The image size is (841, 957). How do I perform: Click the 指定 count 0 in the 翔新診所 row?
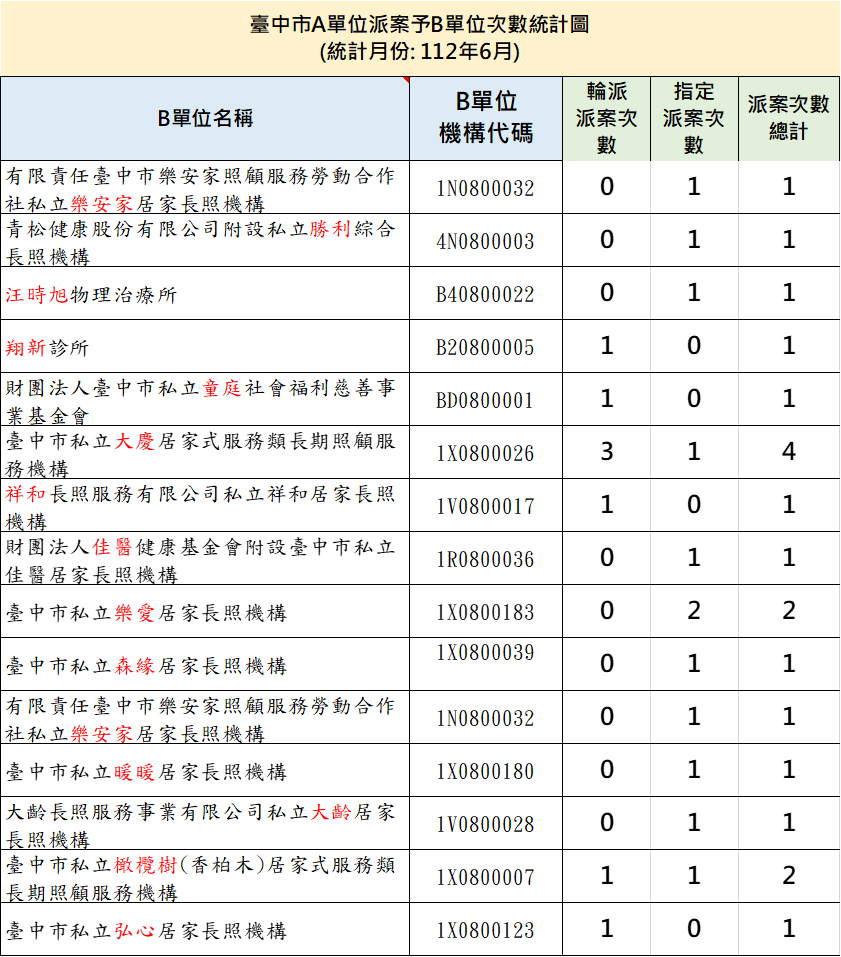click(x=694, y=345)
